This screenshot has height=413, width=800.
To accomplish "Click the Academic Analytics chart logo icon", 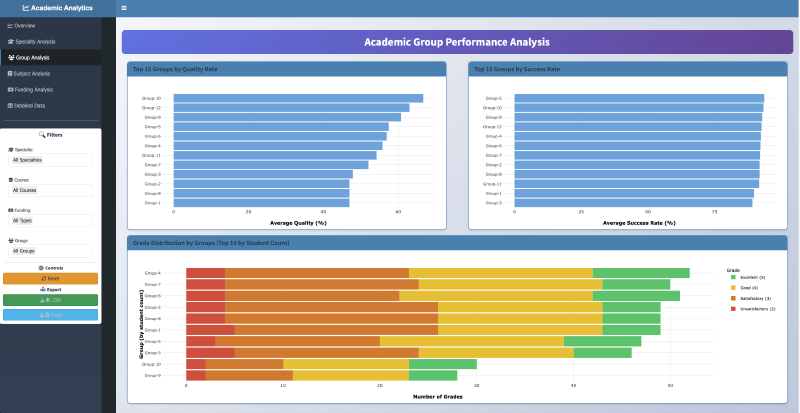I will click(x=26, y=8).
